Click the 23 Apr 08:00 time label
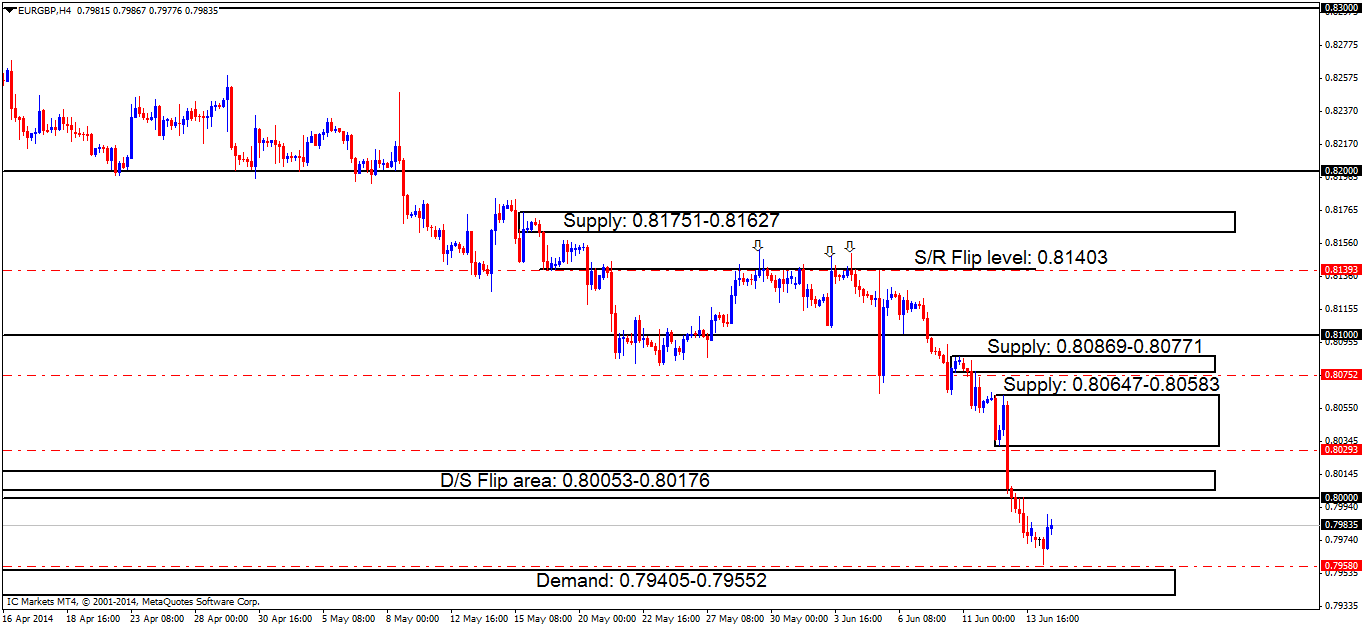1362x627 pixels. point(158,619)
